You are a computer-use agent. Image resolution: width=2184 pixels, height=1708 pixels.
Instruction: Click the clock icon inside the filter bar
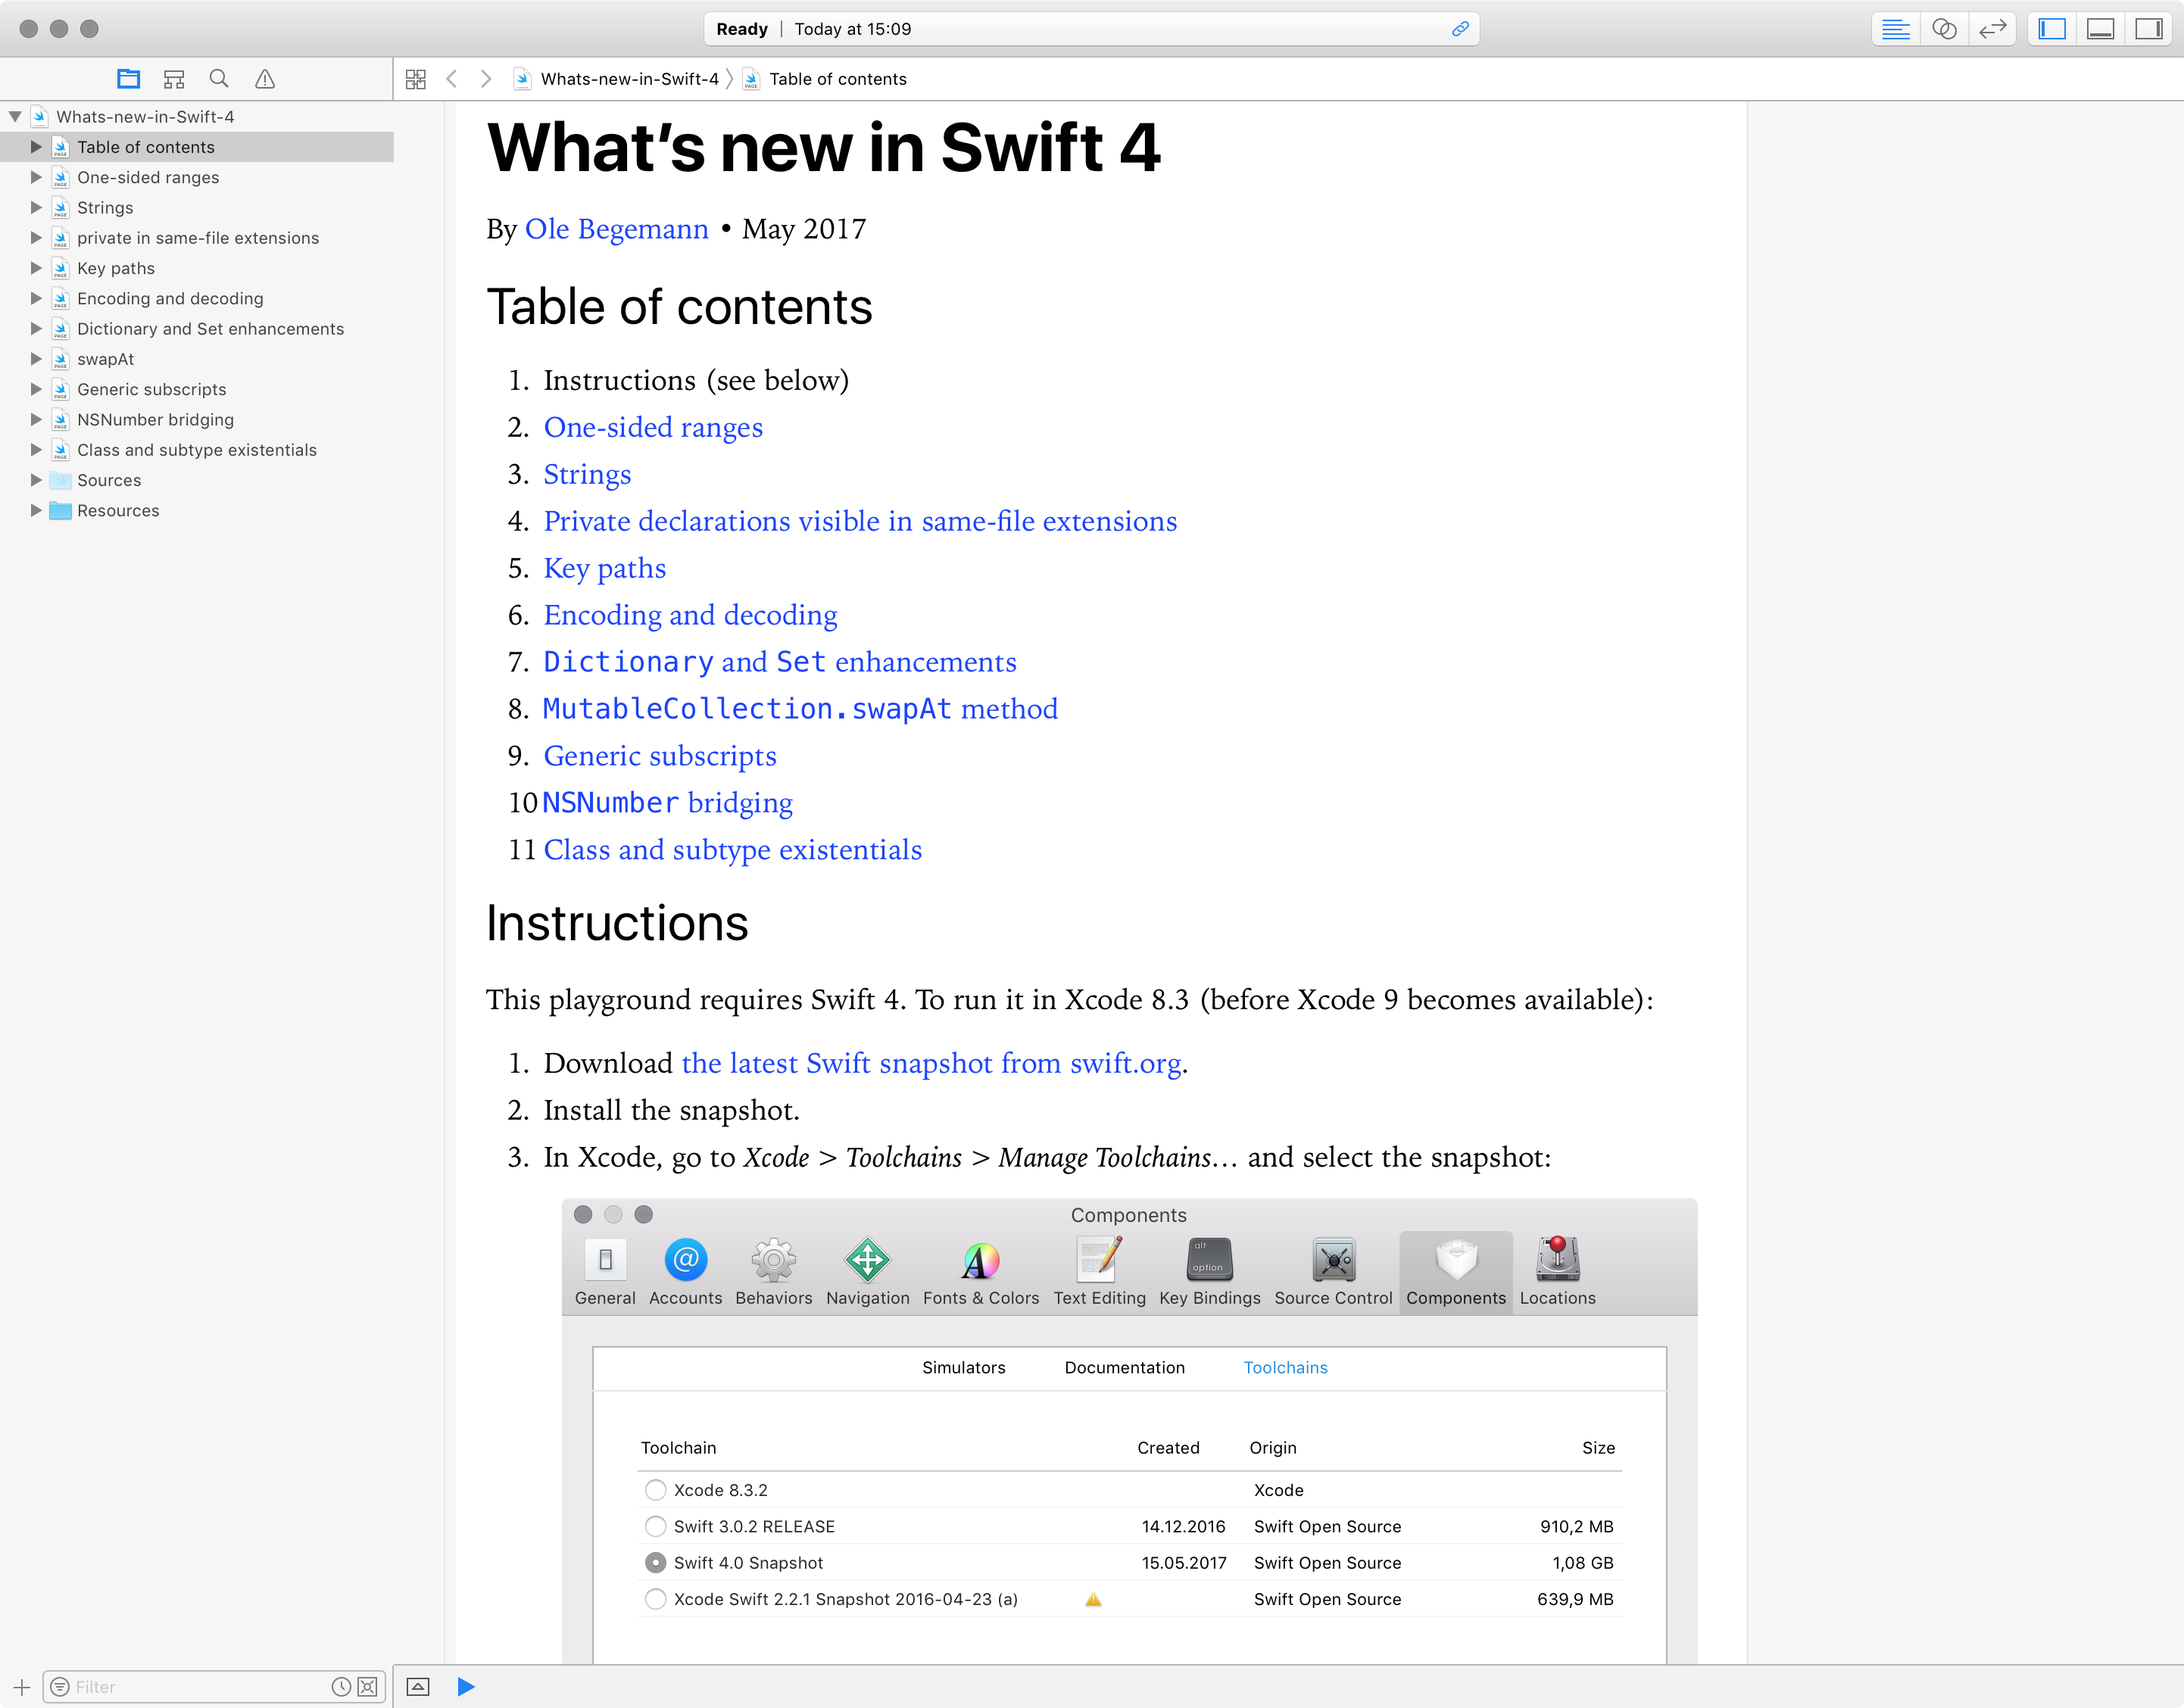click(x=339, y=1686)
